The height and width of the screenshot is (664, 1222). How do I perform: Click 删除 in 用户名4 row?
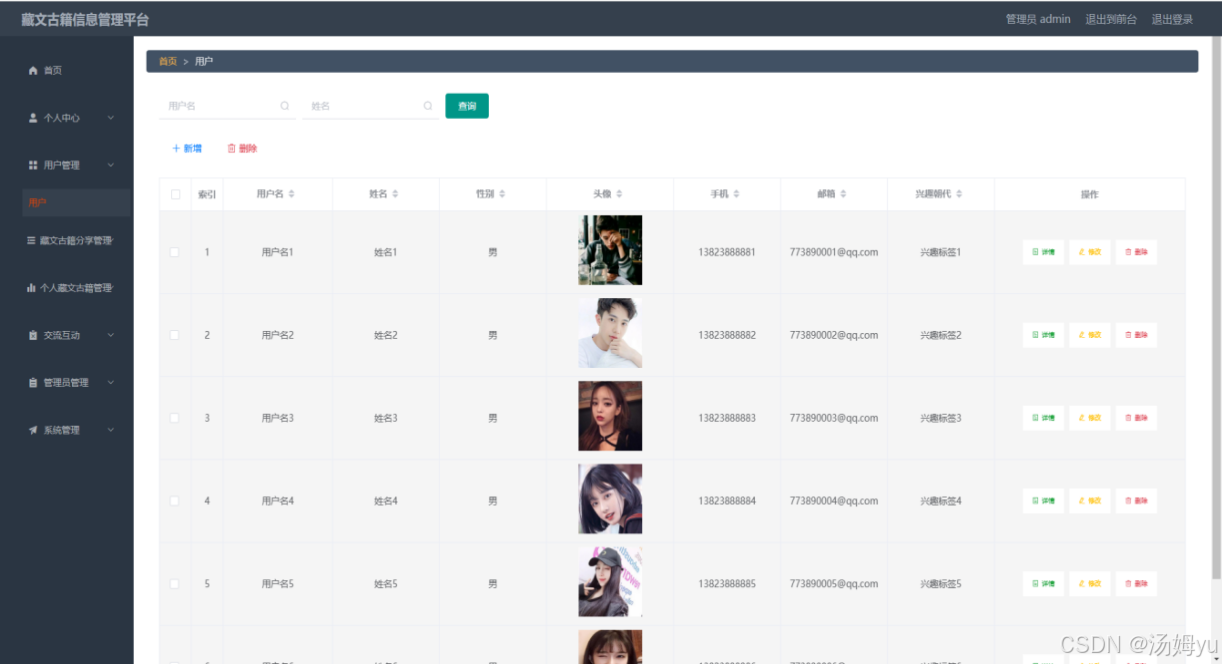click(x=1136, y=501)
